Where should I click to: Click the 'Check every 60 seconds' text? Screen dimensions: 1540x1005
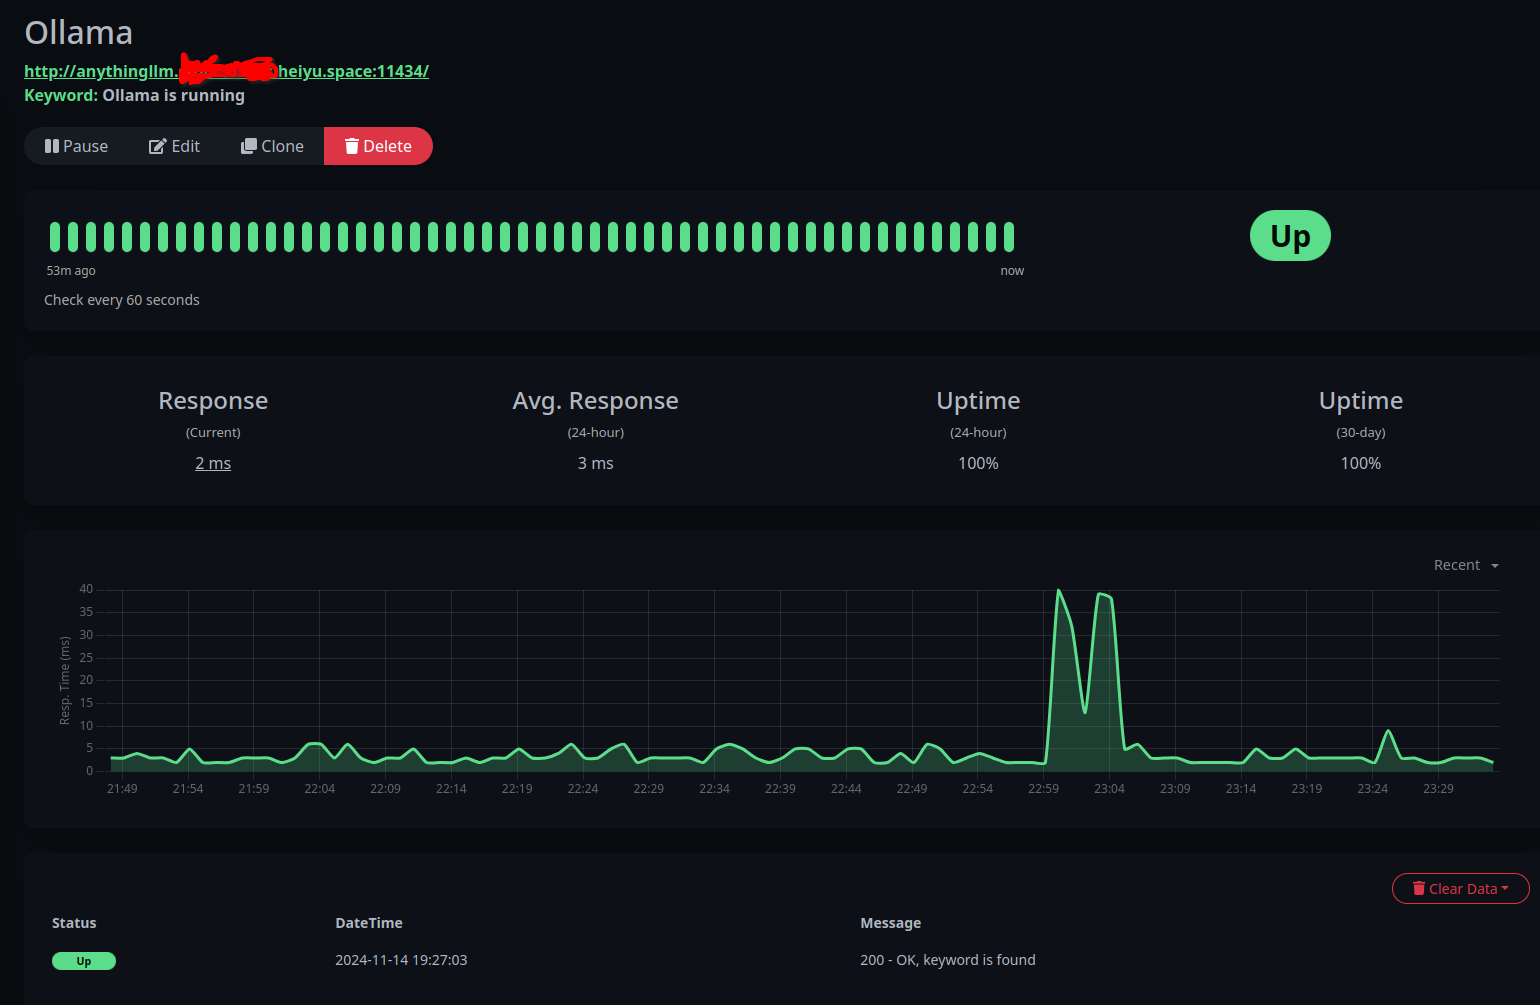[122, 300]
